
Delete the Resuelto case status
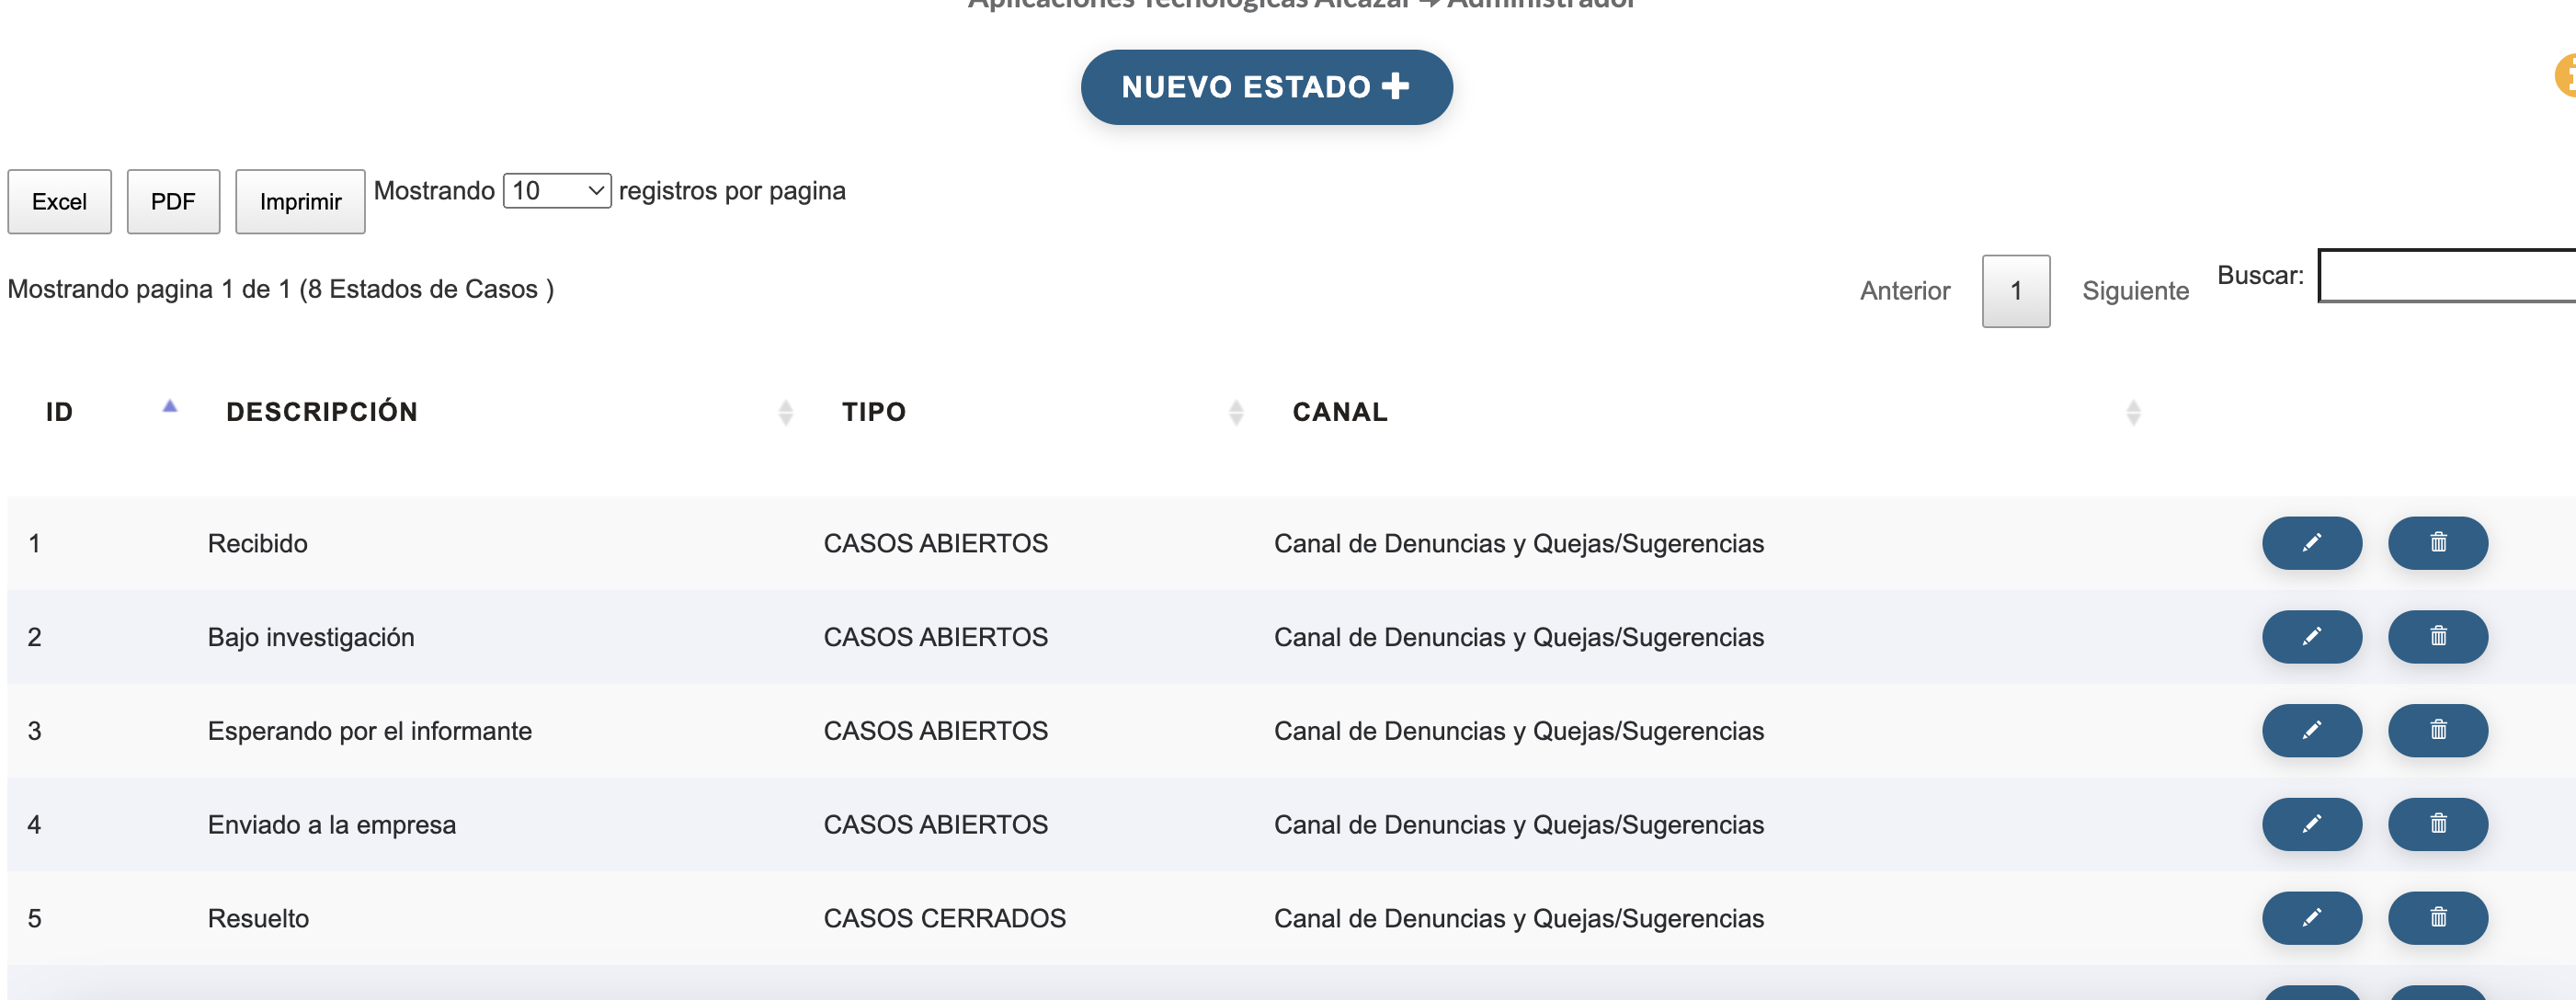click(x=2438, y=918)
